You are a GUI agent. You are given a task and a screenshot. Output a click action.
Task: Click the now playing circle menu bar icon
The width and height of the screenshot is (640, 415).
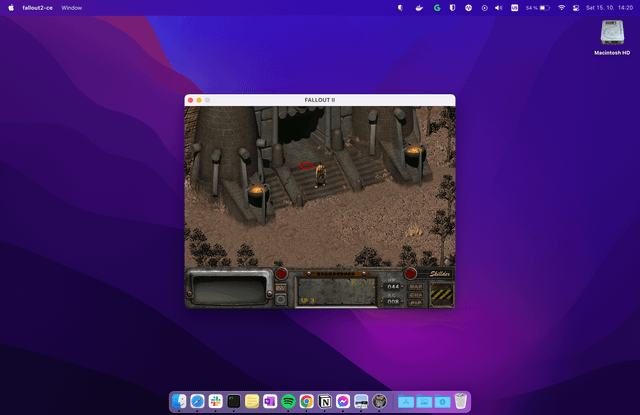pyautogui.click(x=484, y=8)
